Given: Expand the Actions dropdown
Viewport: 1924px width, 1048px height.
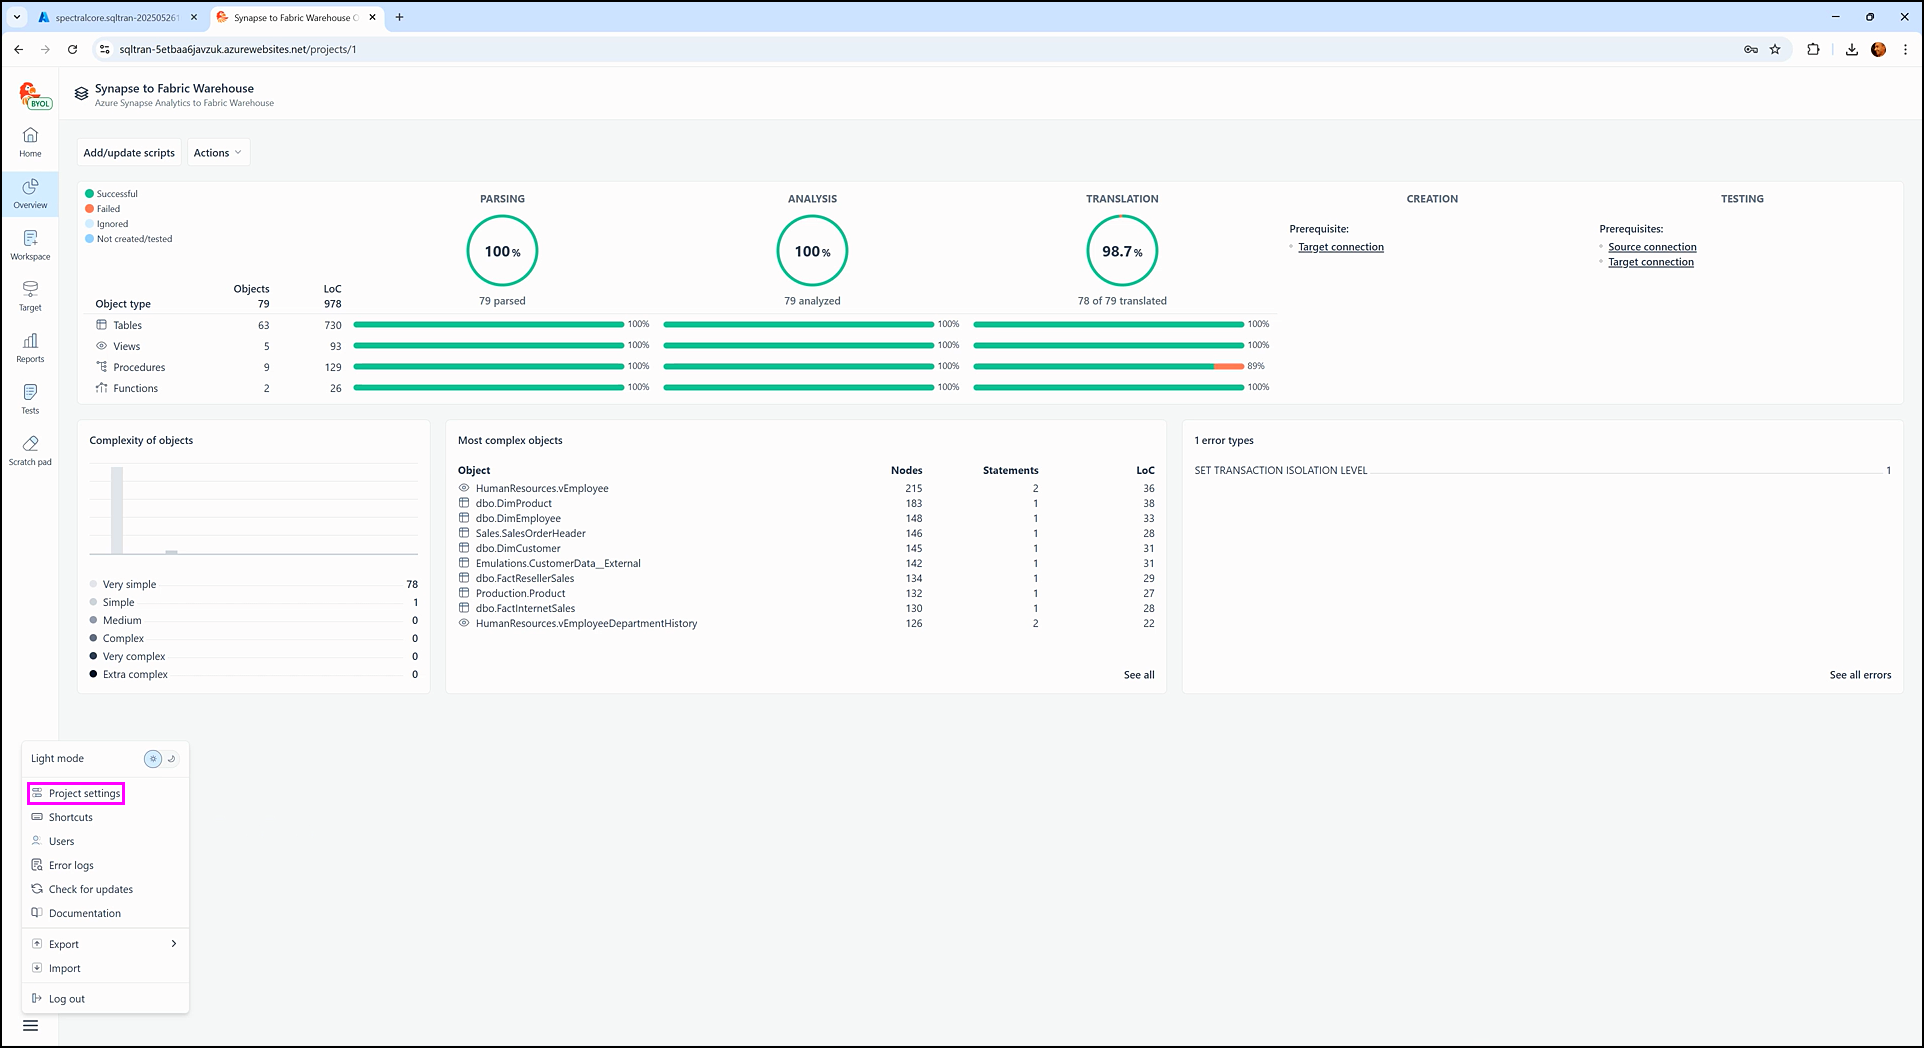Looking at the screenshot, I should pos(217,153).
